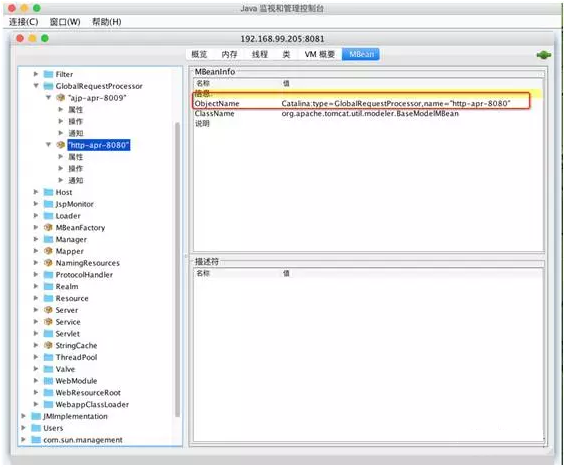Collapse the GlobalRequestProcessor node
The height and width of the screenshot is (470, 564).
(36, 86)
